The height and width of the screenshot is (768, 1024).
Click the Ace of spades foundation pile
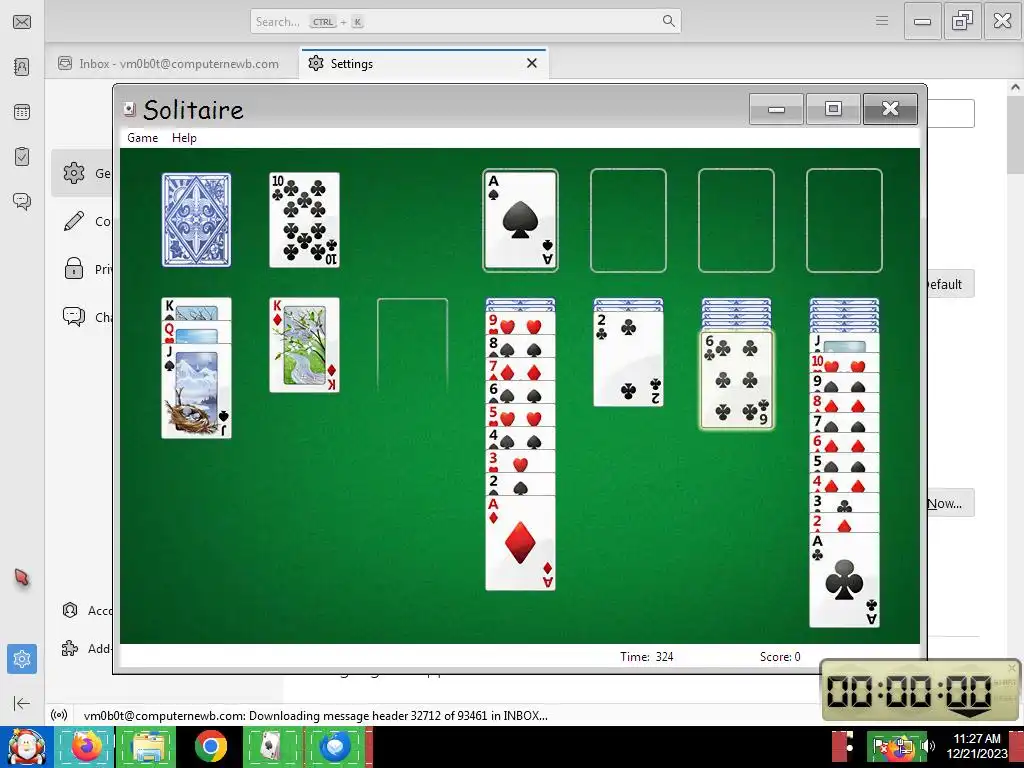tap(520, 220)
